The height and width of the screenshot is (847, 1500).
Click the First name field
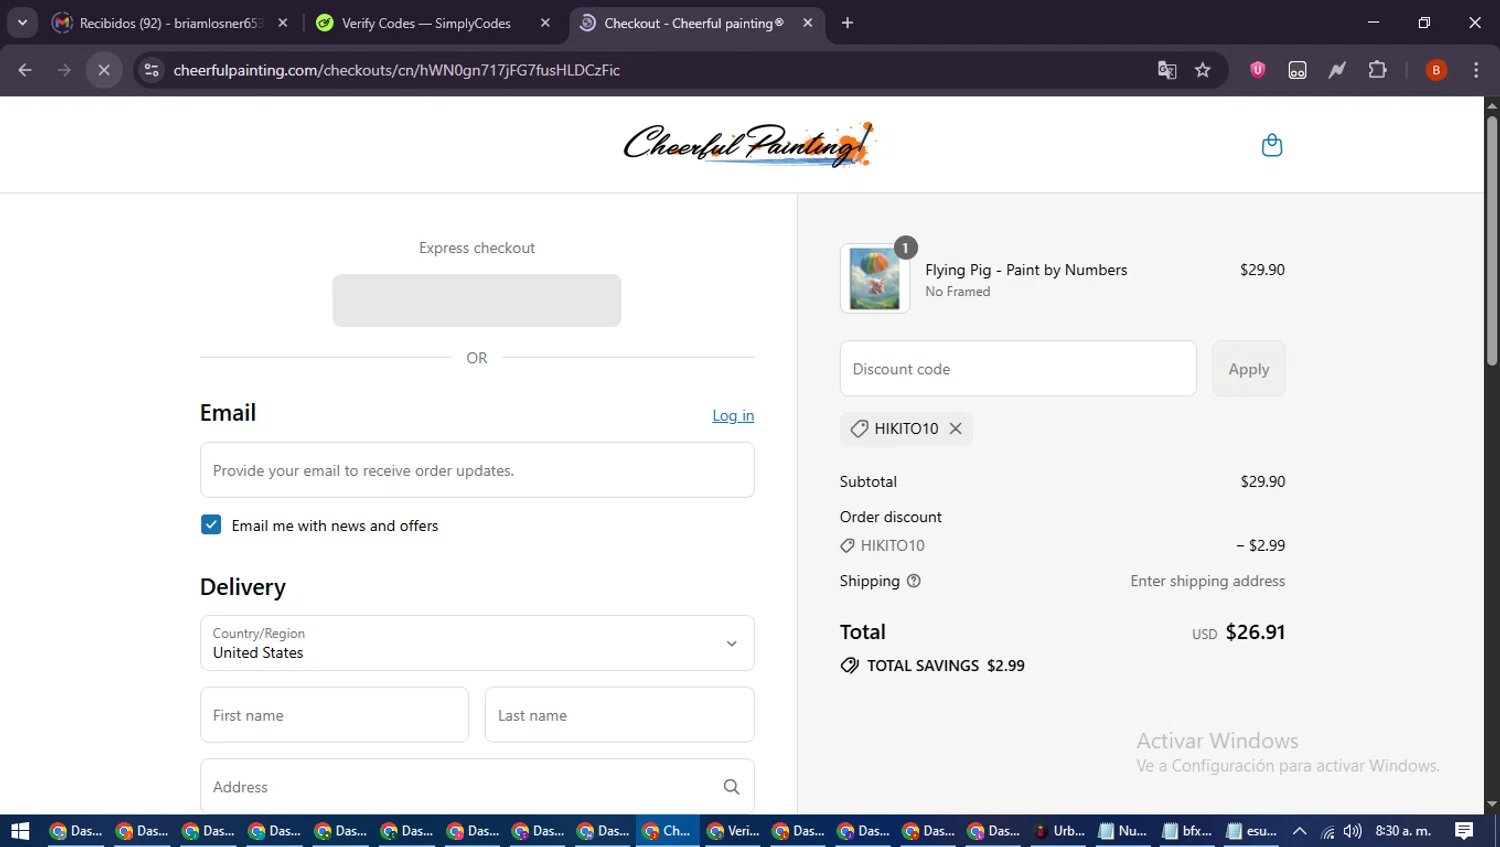click(x=334, y=715)
